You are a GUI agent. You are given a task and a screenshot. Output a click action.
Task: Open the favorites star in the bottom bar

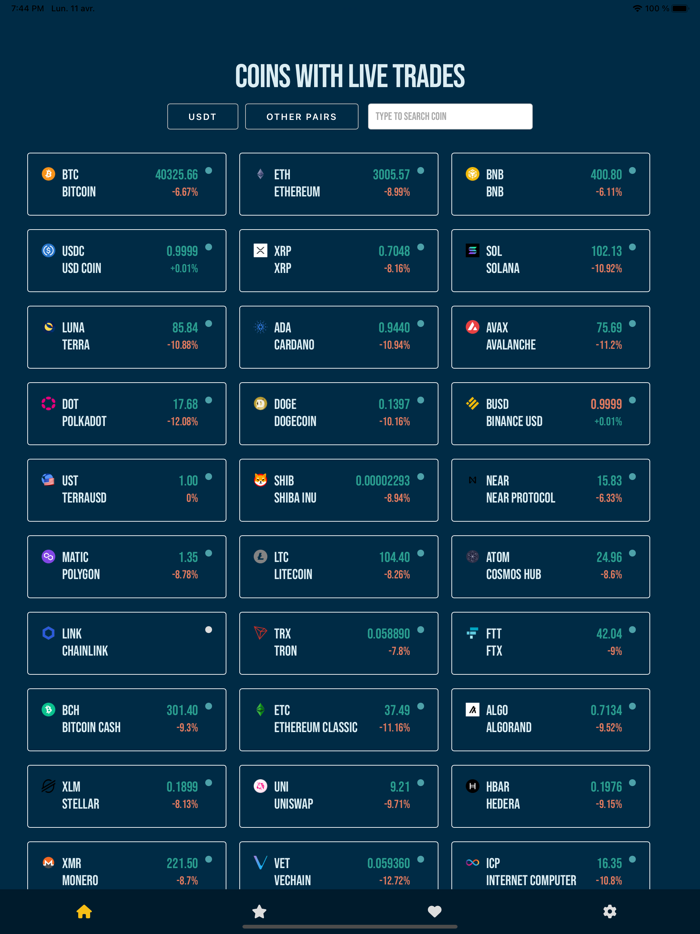[x=259, y=911]
